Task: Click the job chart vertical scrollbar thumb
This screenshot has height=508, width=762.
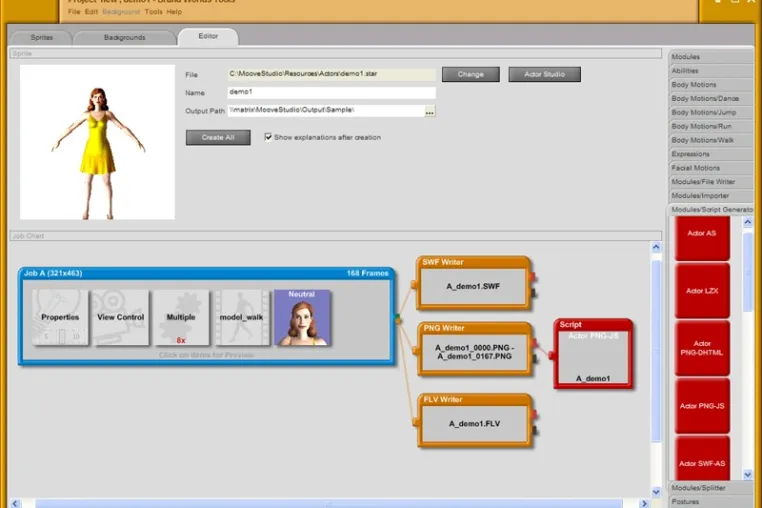Action: [x=656, y=351]
